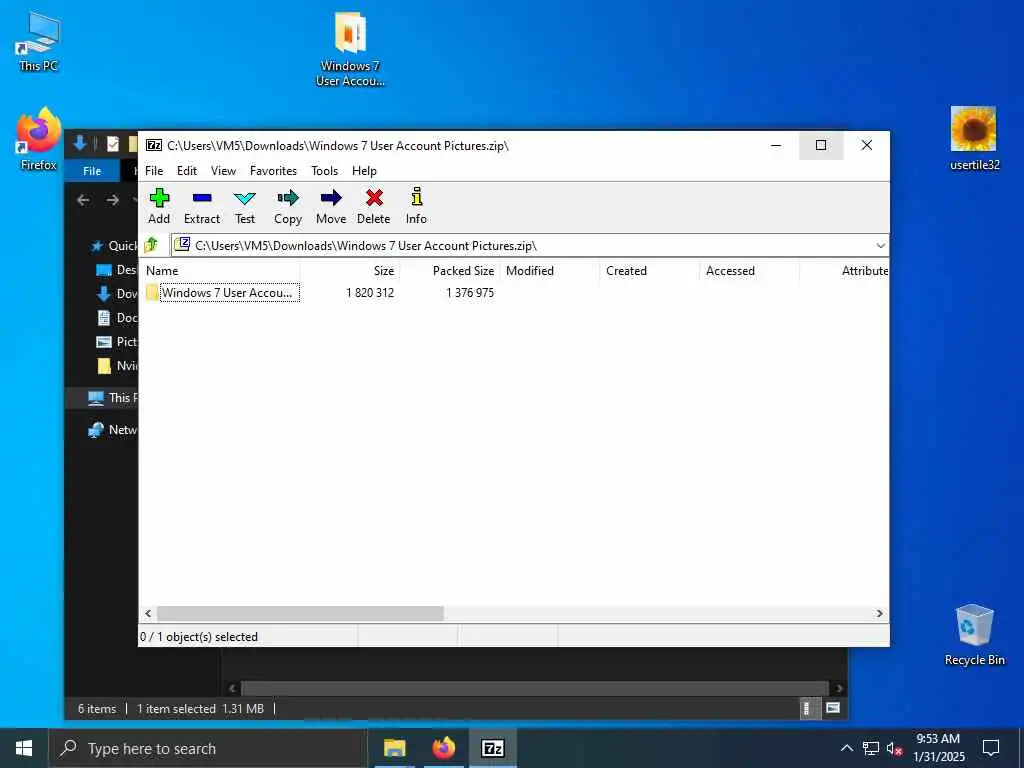Select This PC in Explorer sidebar
The image size is (1024, 768).
(112, 397)
